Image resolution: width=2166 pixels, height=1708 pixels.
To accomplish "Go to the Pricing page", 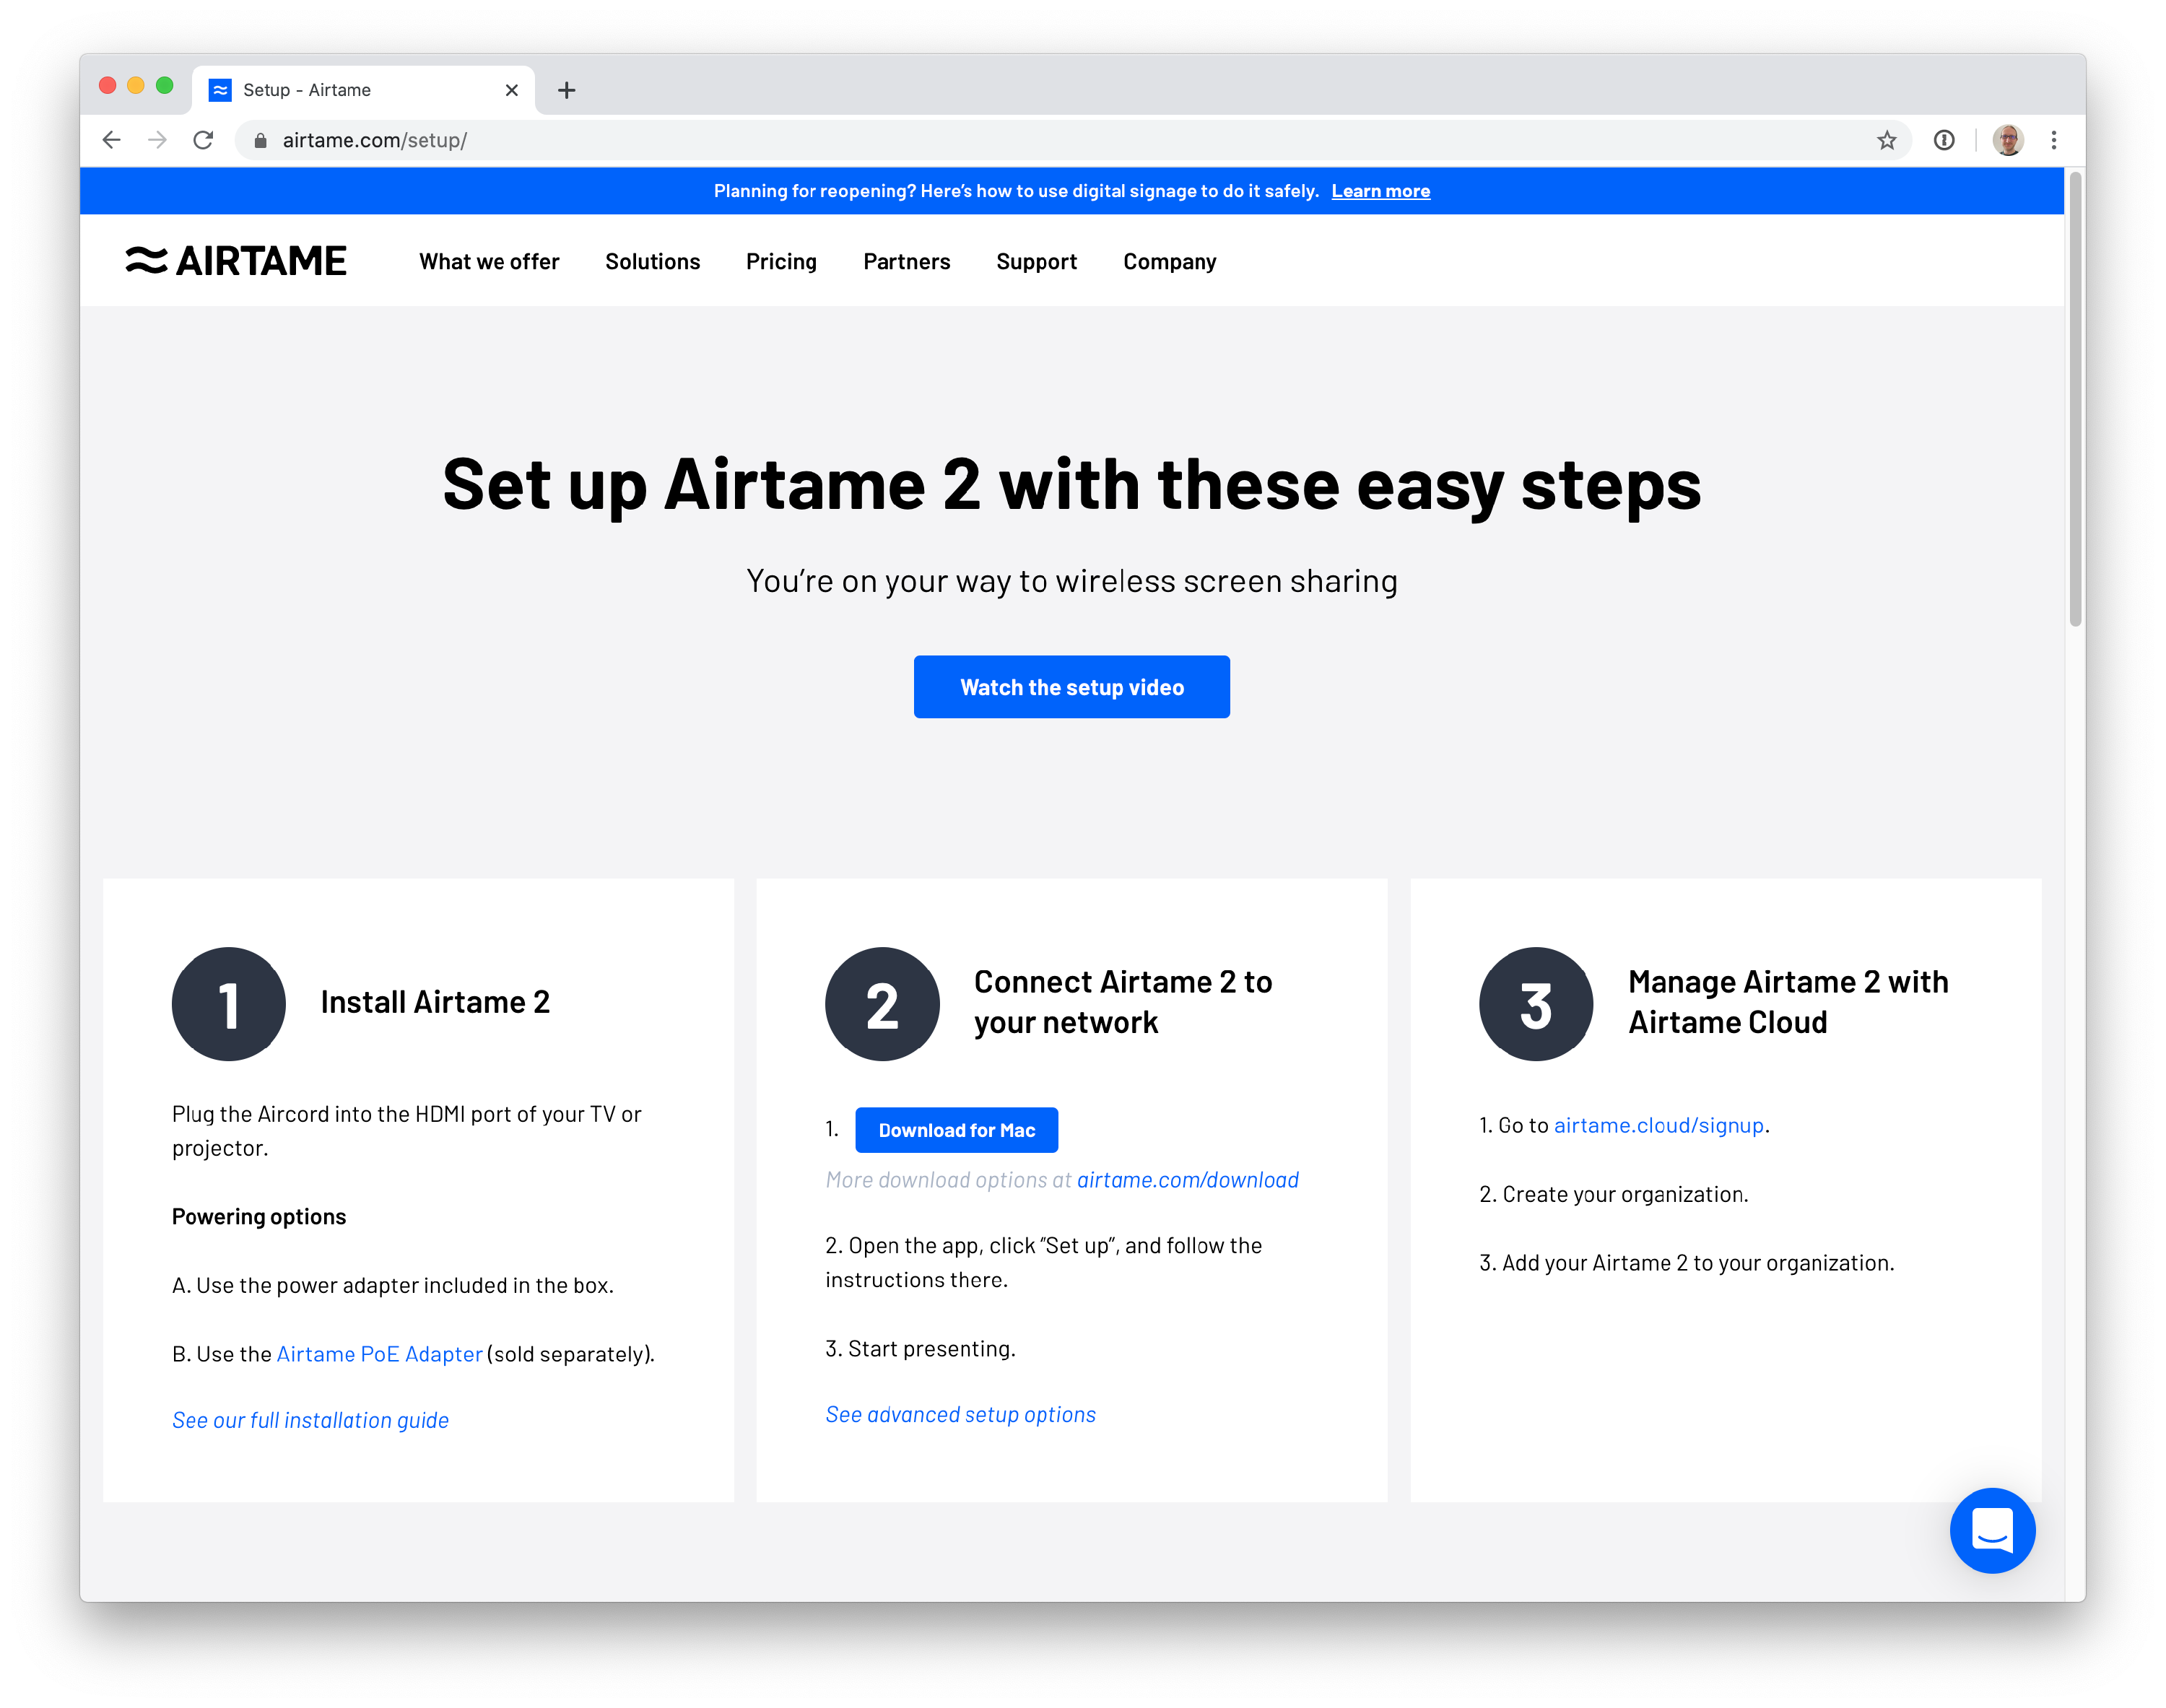I will coord(781,262).
